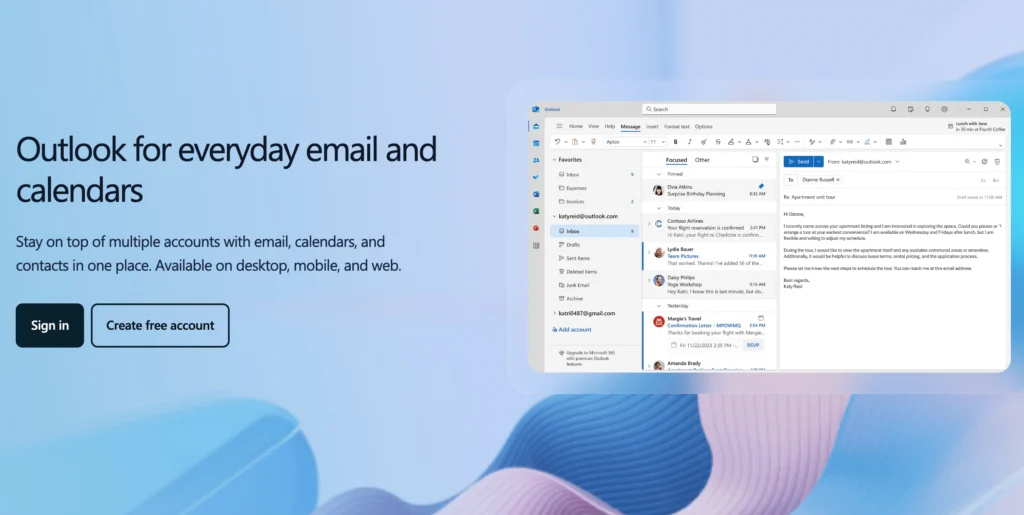This screenshot has width=1024, height=515.
Task: Open Word app icon in left rail
Action: (x=536, y=194)
